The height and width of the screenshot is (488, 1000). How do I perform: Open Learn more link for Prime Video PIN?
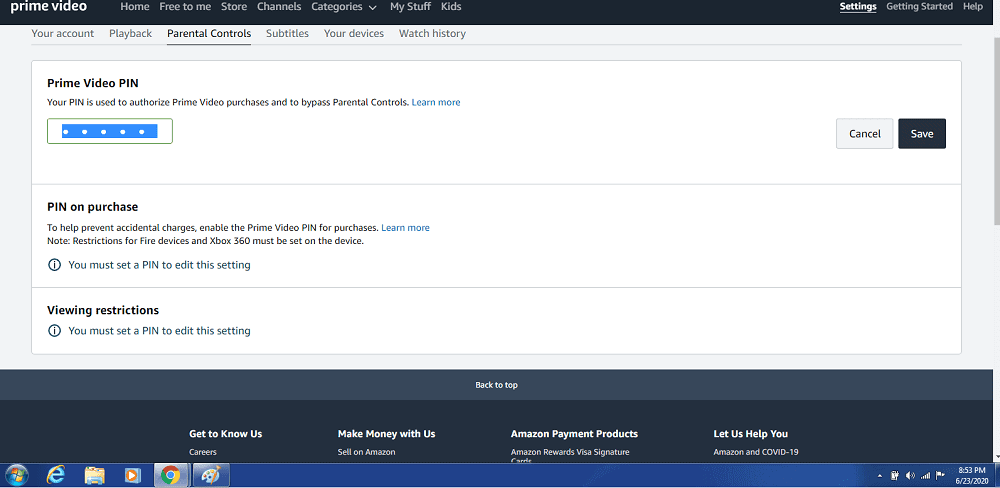coord(436,102)
